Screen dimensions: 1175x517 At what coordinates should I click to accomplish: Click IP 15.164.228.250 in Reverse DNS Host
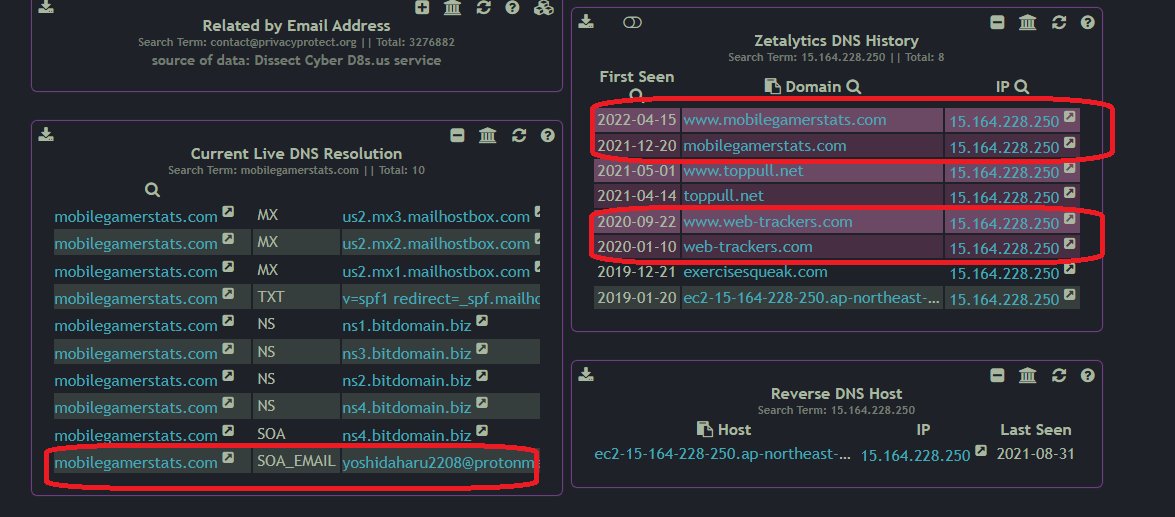915,456
